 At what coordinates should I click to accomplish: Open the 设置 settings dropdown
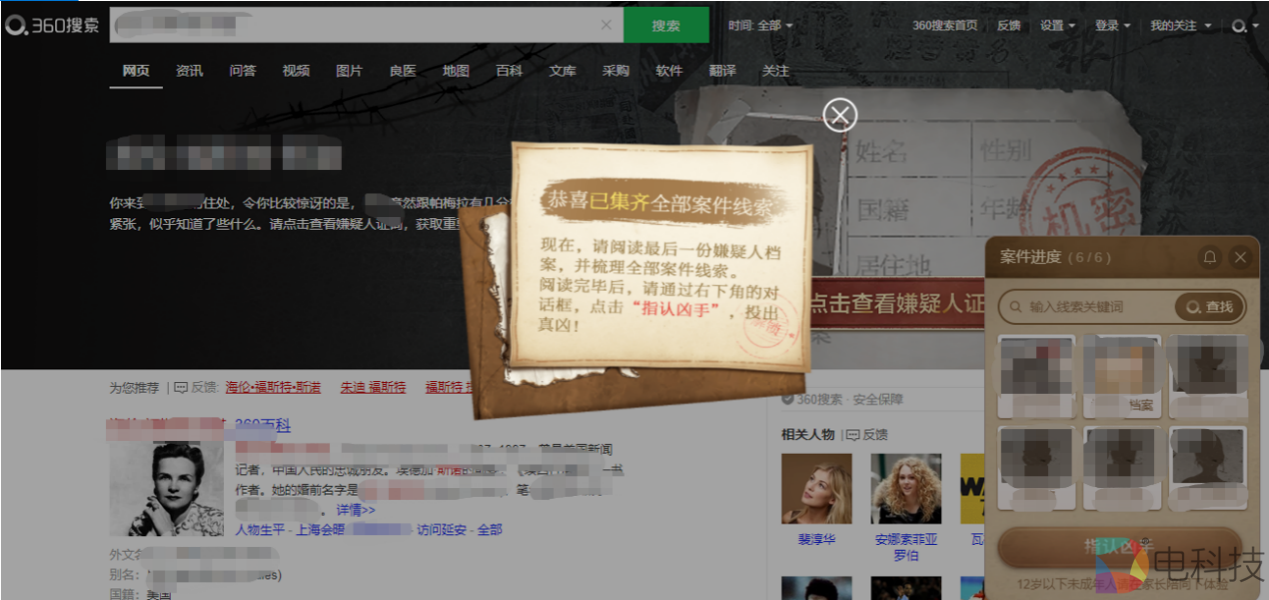(1056, 24)
